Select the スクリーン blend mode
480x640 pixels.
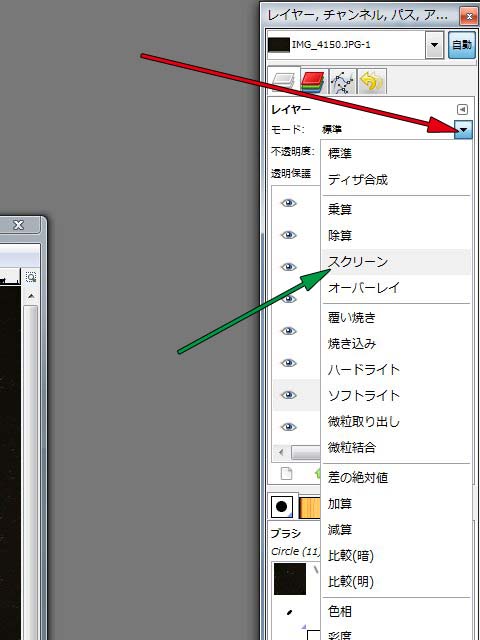(396, 262)
